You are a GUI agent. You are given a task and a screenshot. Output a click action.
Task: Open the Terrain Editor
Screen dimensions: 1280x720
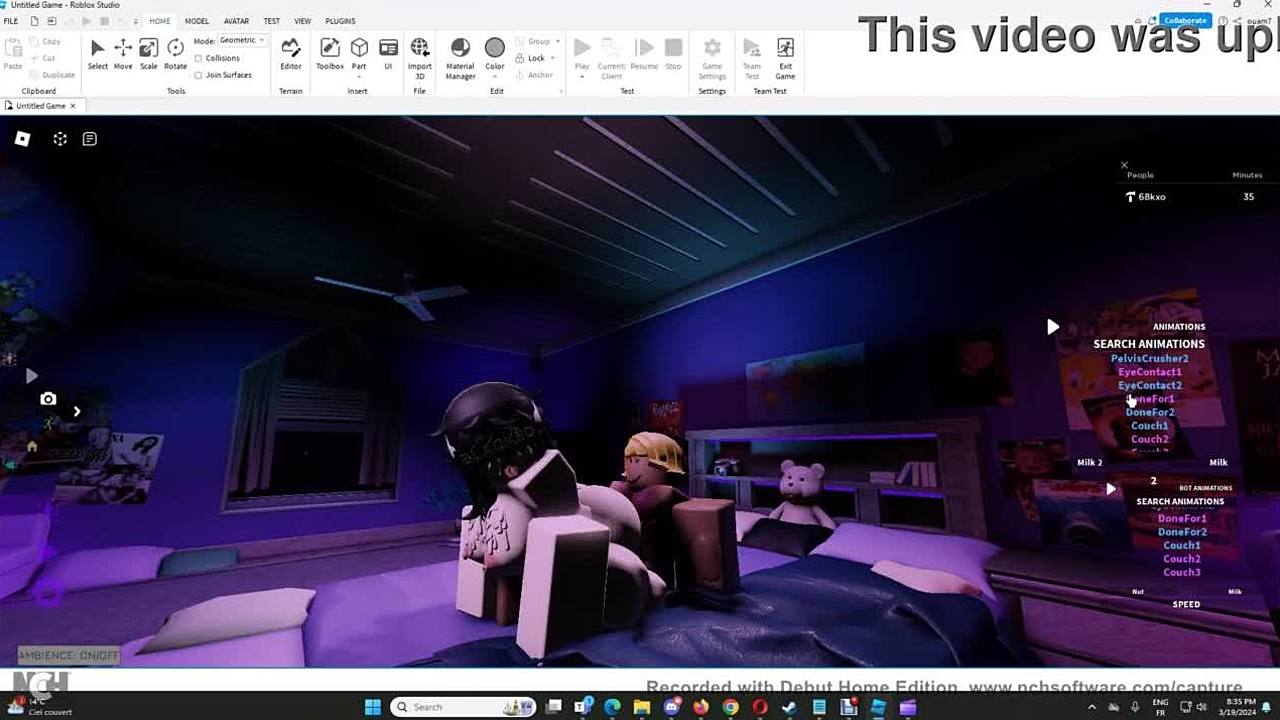[290, 53]
